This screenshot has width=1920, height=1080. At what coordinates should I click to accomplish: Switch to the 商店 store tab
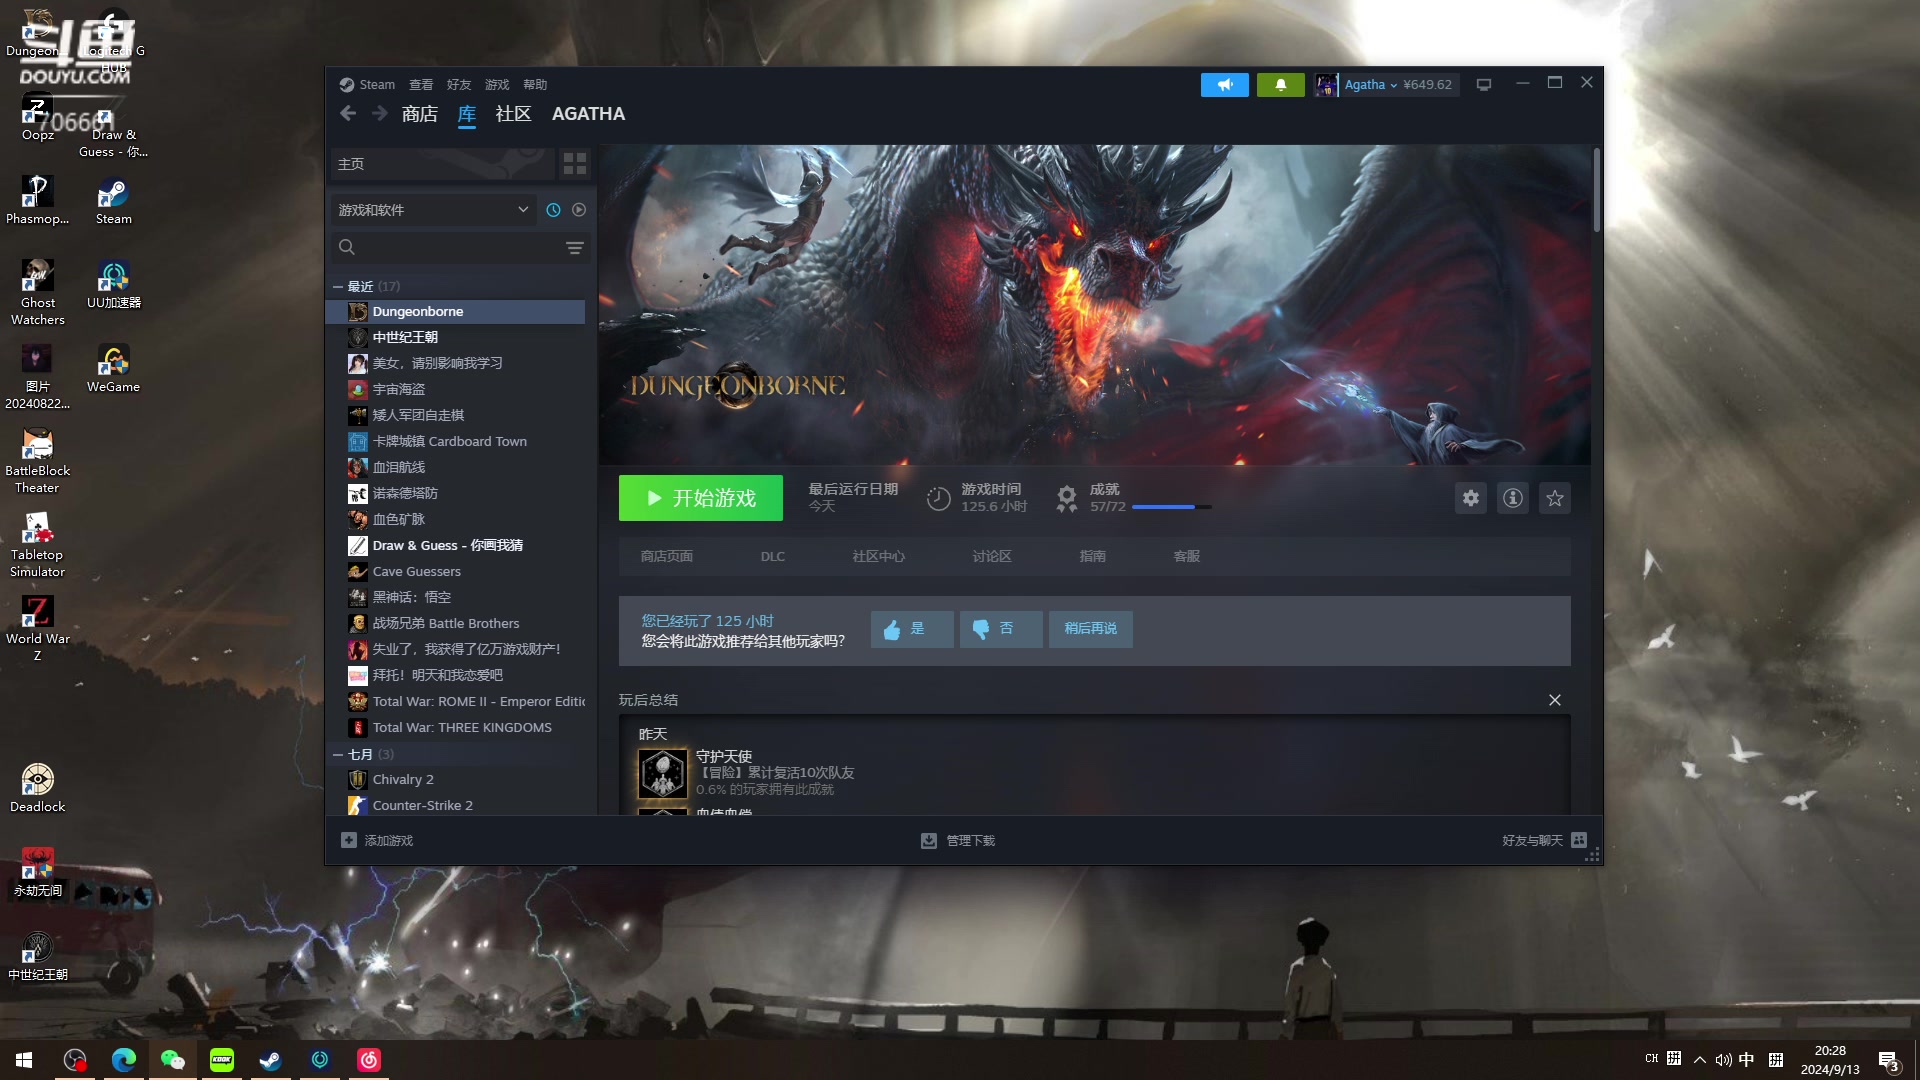pos(420,114)
